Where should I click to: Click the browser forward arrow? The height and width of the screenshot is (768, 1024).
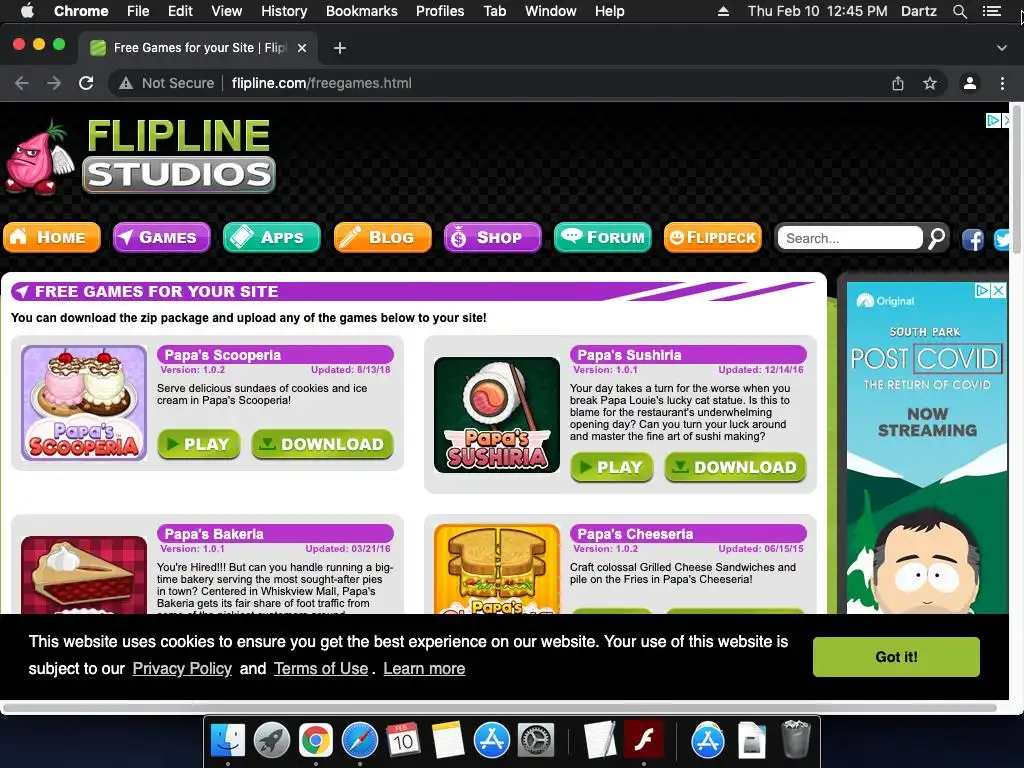point(54,83)
